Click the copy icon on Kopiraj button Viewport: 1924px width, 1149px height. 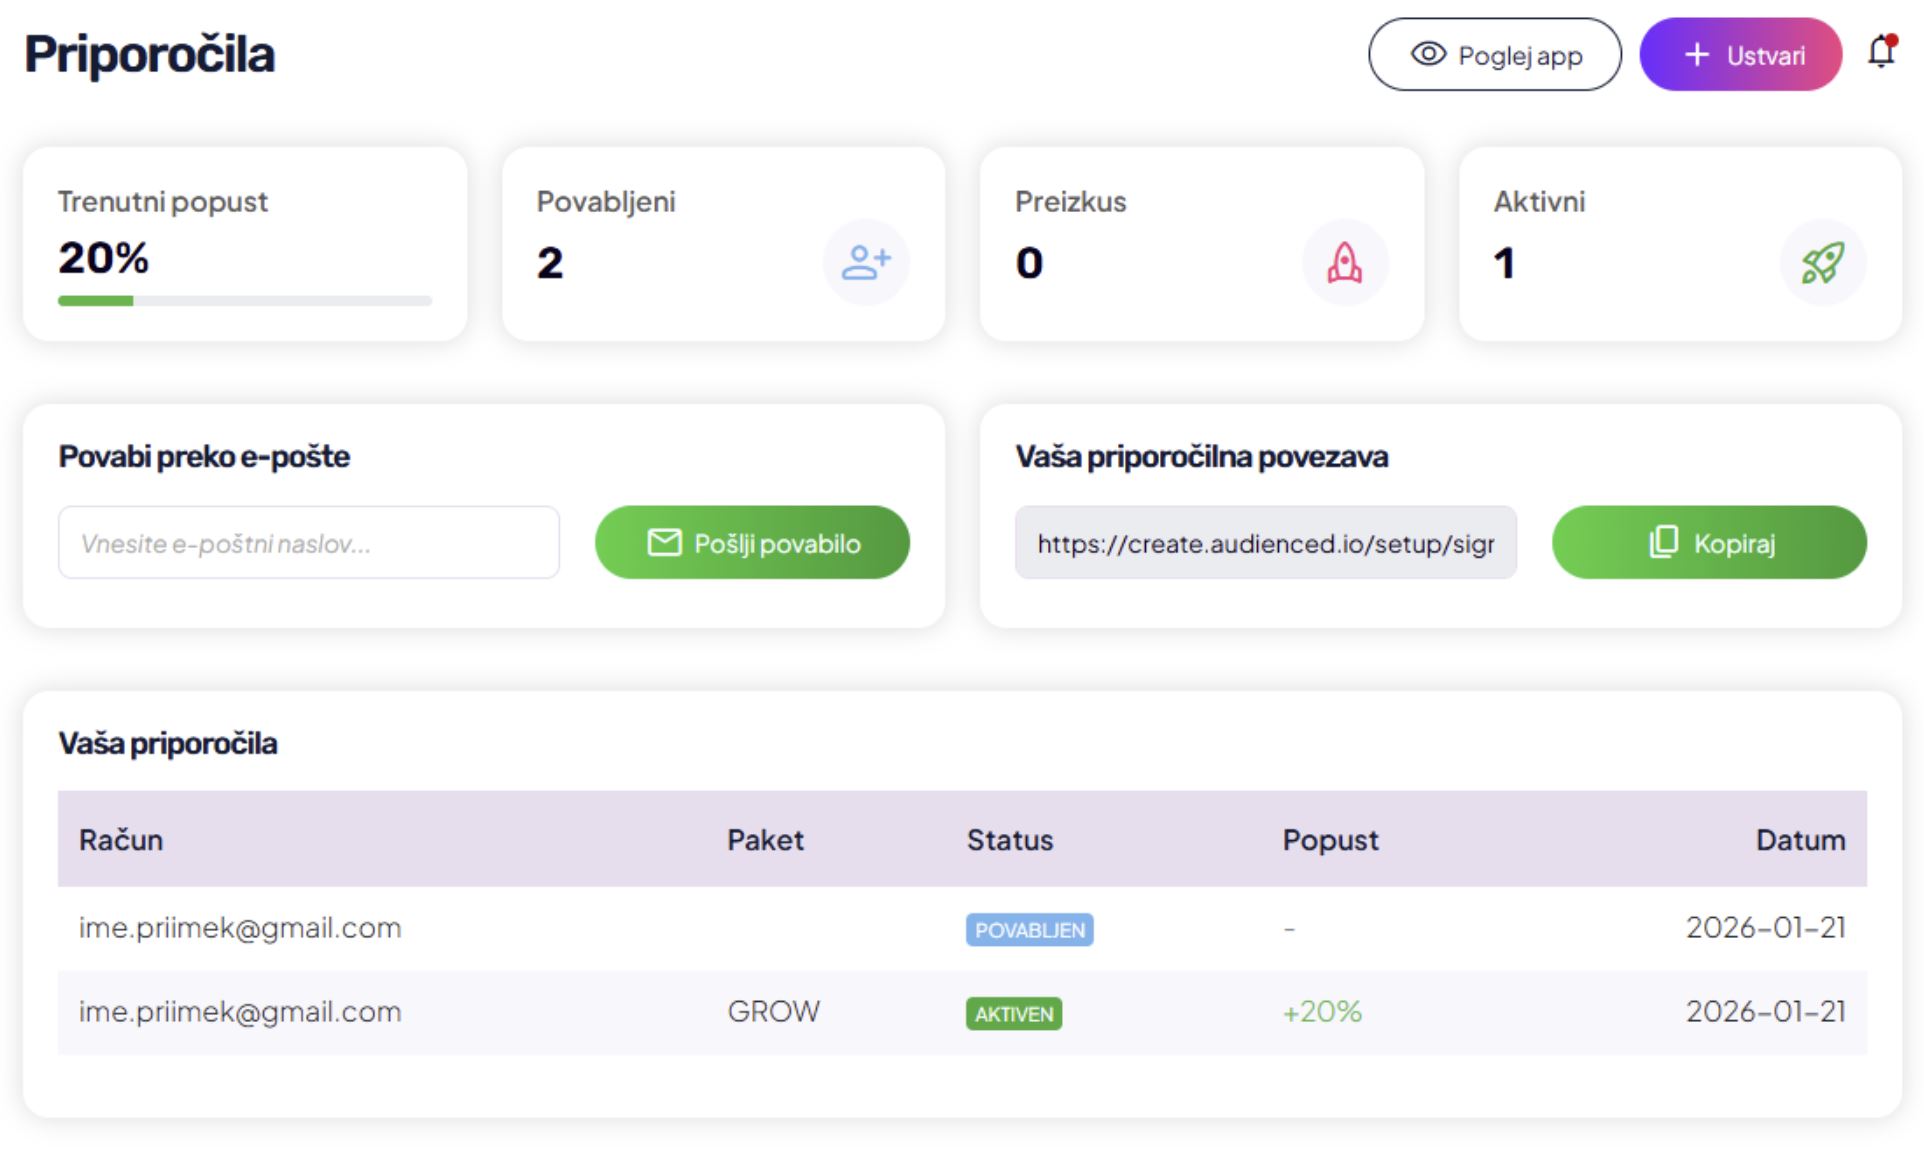tap(1663, 542)
